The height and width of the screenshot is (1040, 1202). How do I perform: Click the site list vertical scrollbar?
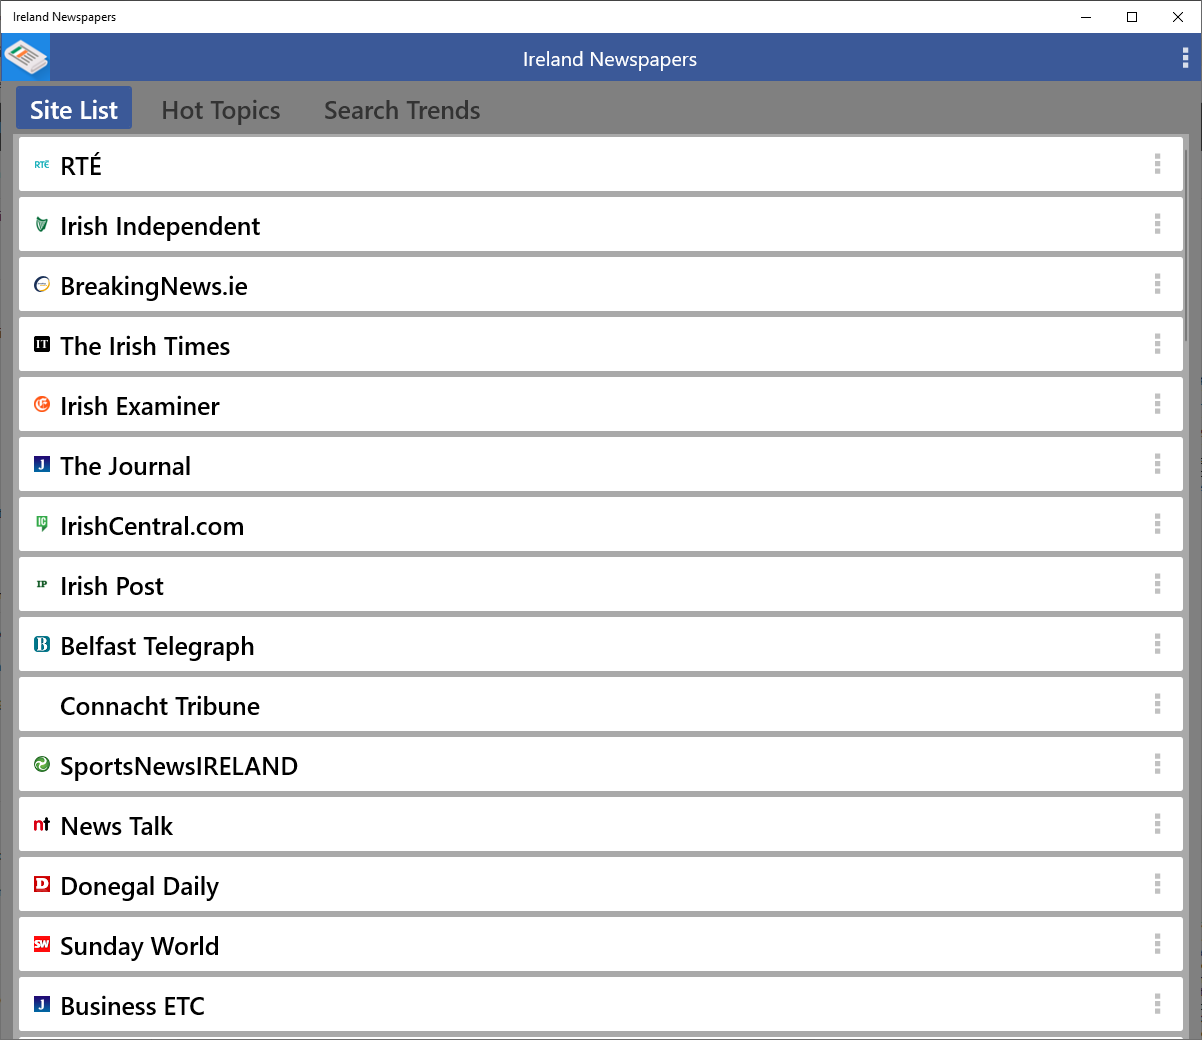tap(1186, 245)
